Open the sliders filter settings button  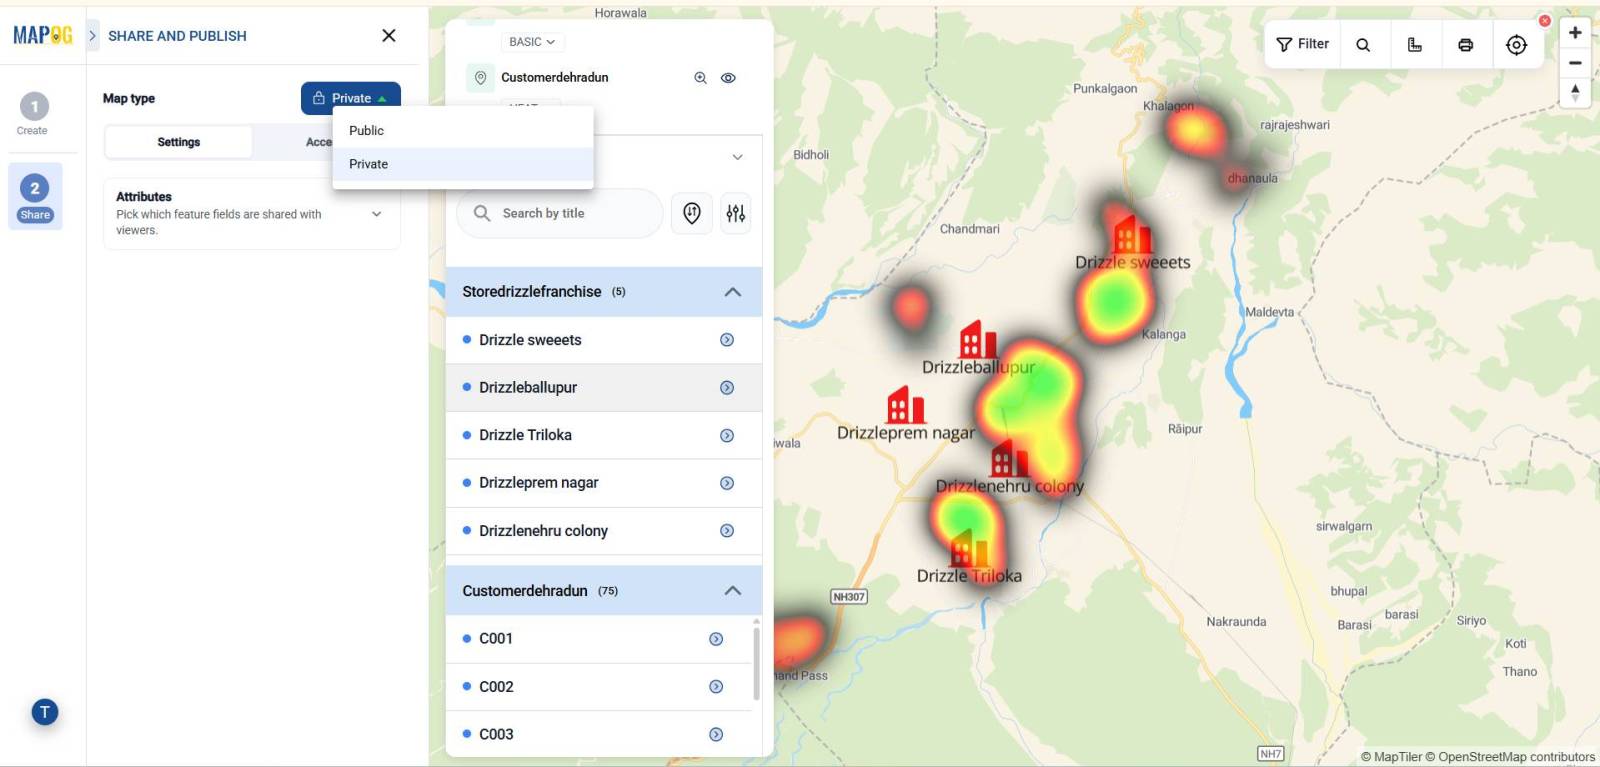point(736,213)
